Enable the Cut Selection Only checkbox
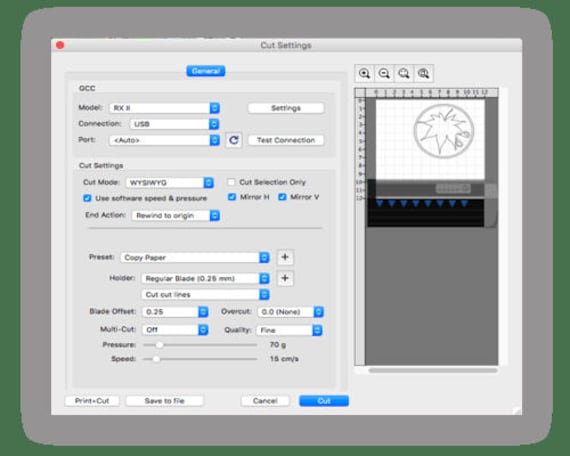The height and width of the screenshot is (456, 570). coord(231,182)
